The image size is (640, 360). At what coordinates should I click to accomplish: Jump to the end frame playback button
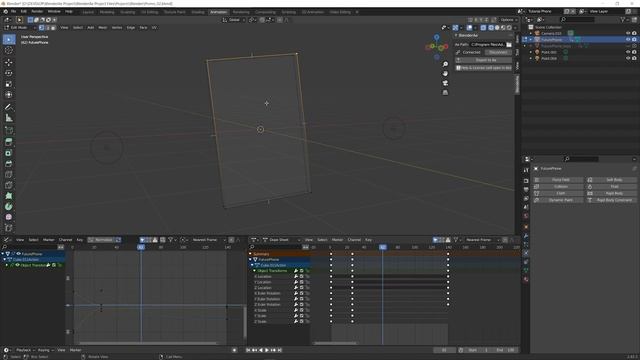(280, 350)
